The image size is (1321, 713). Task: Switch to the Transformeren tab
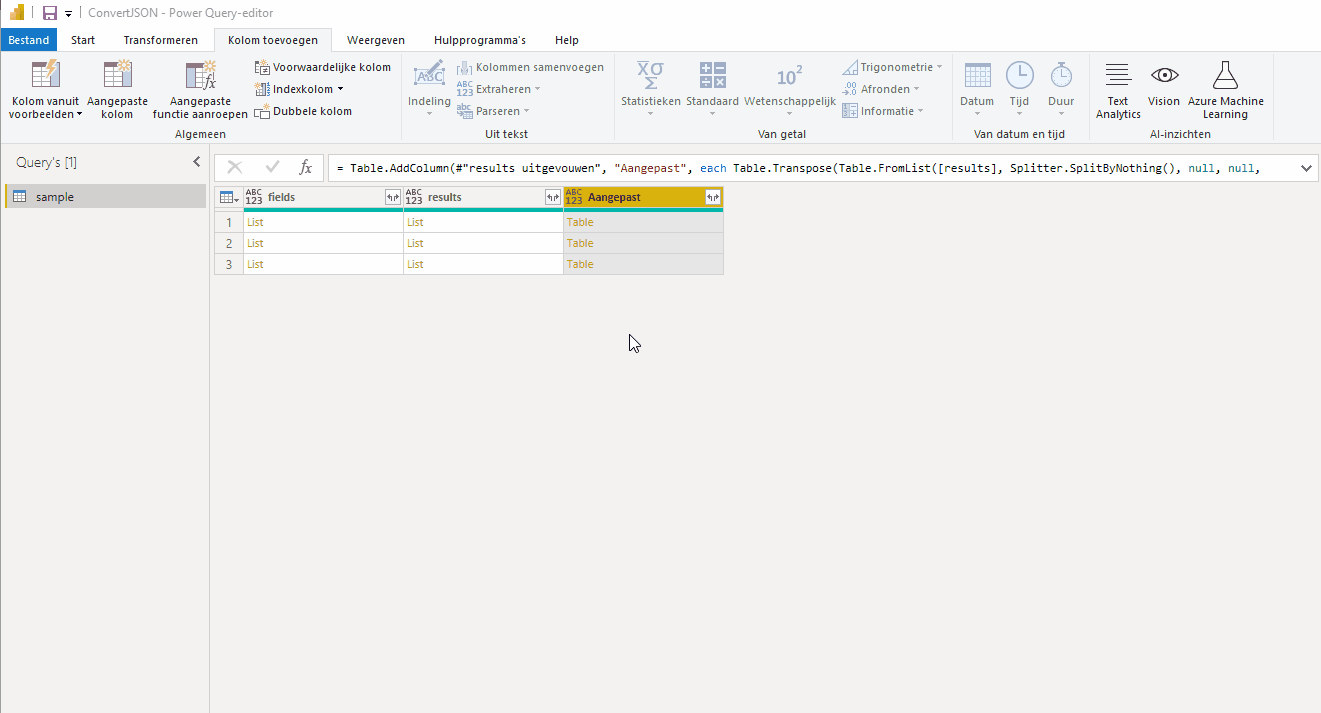[161, 40]
